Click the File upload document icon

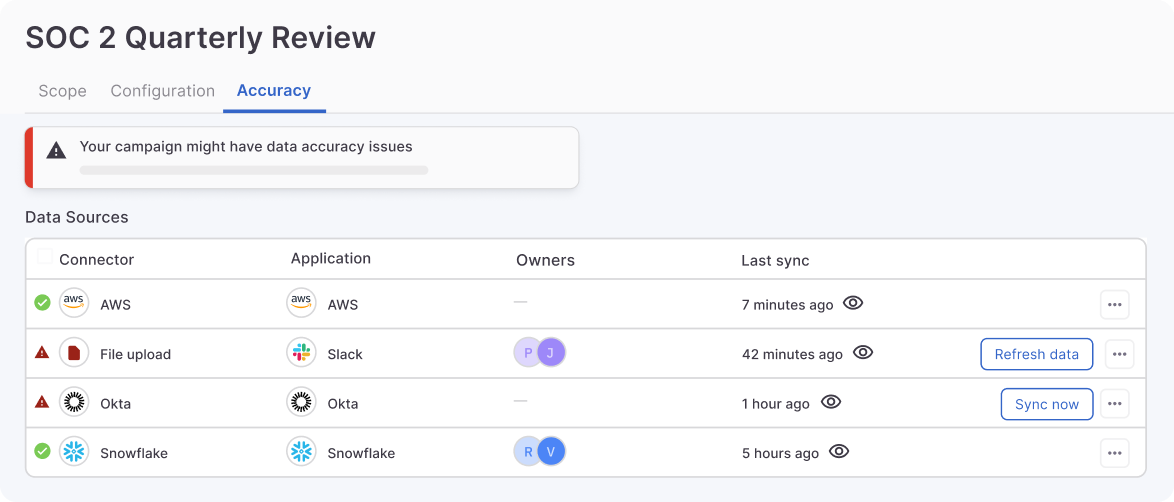tap(74, 354)
